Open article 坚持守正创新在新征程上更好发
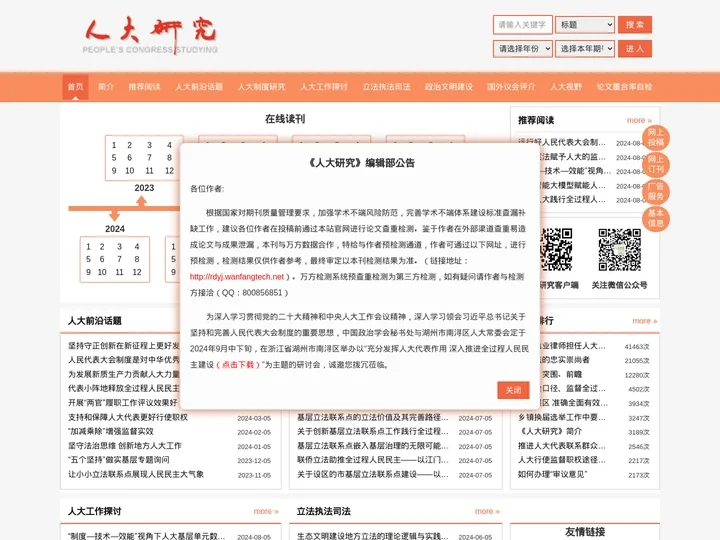 pos(124,345)
